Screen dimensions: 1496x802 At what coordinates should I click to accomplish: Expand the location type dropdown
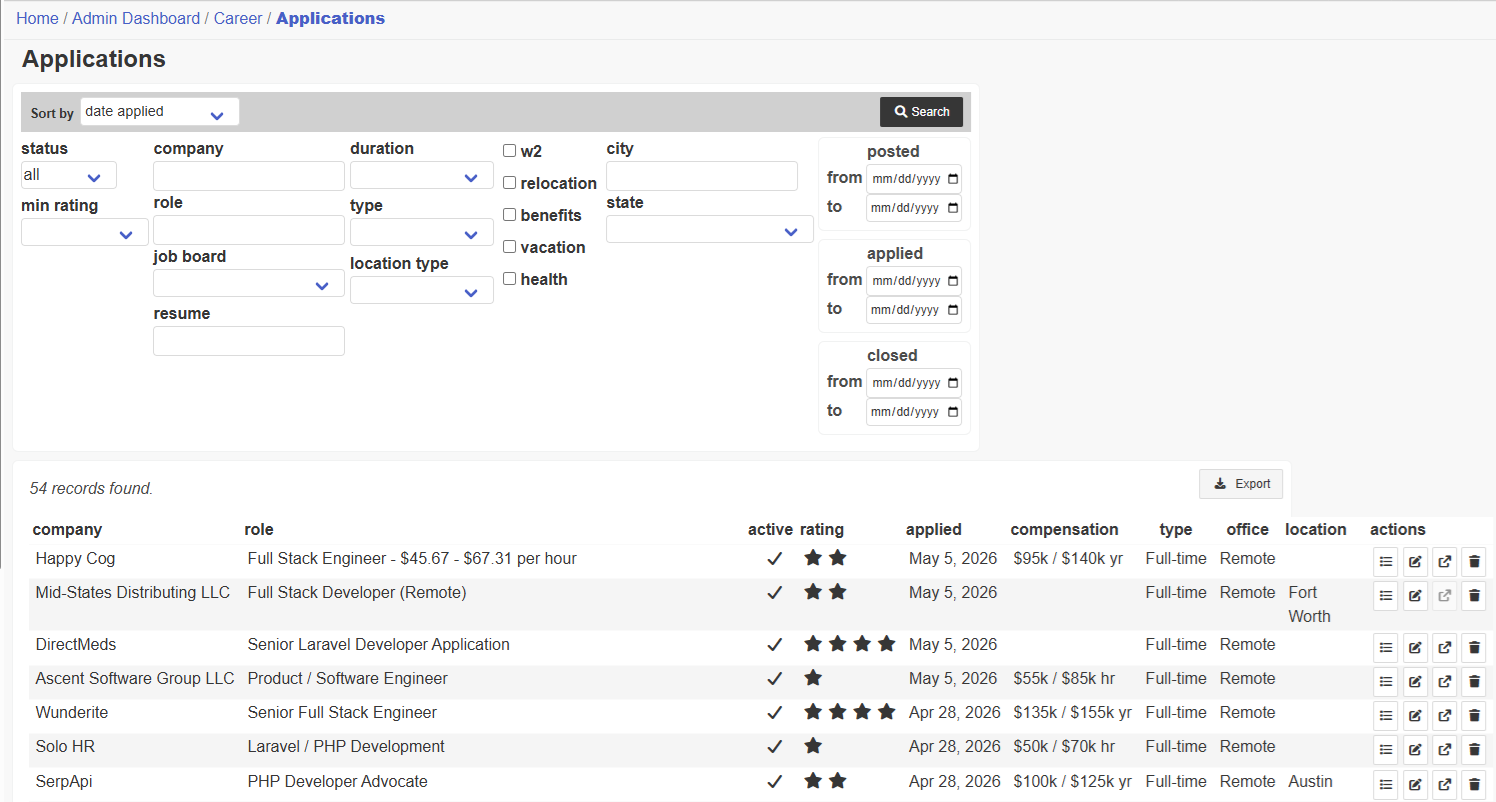point(422,290)
